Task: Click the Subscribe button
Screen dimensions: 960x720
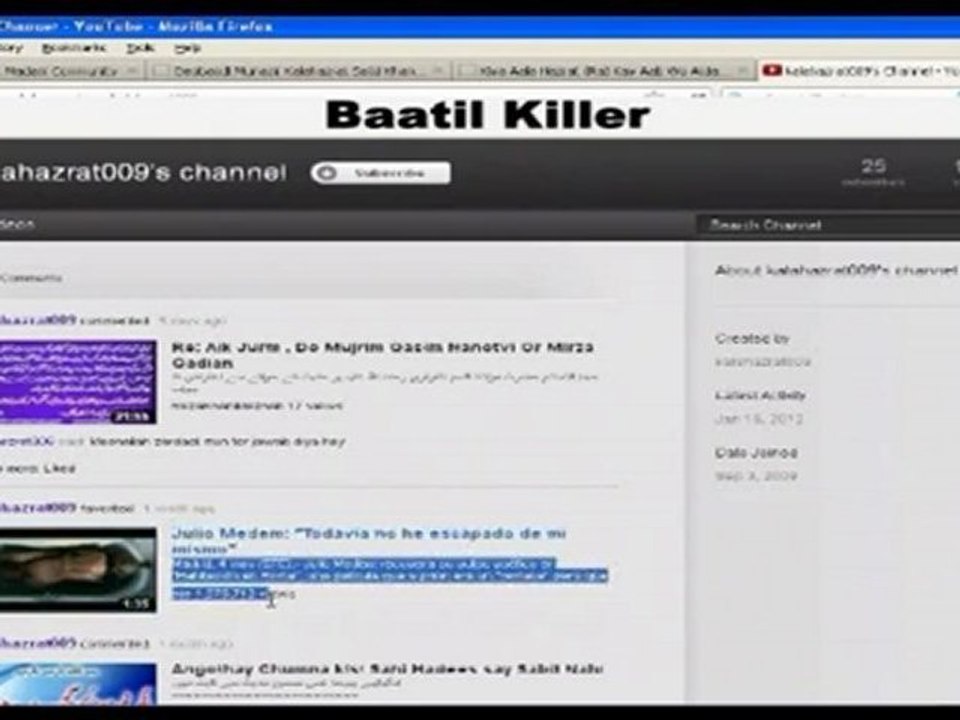Action: [380, 173]
